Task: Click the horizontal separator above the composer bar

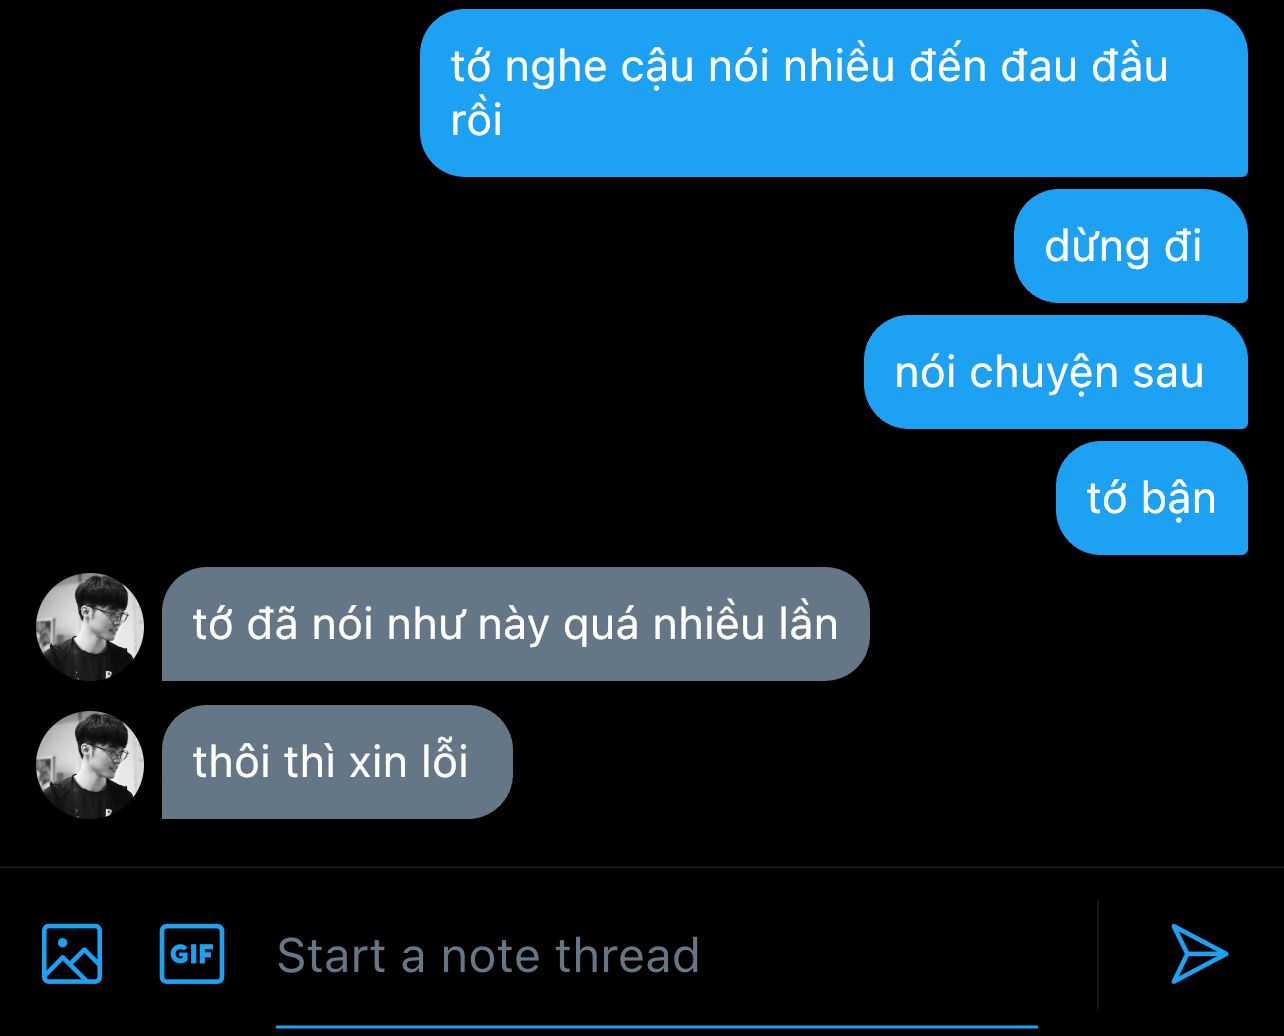Action: click(642, 867)
